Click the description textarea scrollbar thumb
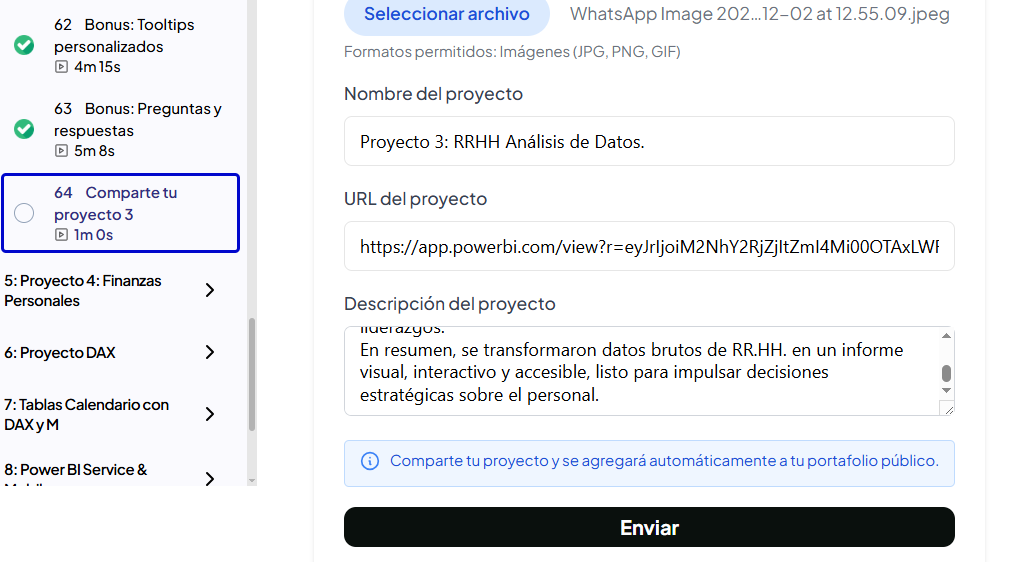Viewport: 1033px width, 562px height. point(946,374)
